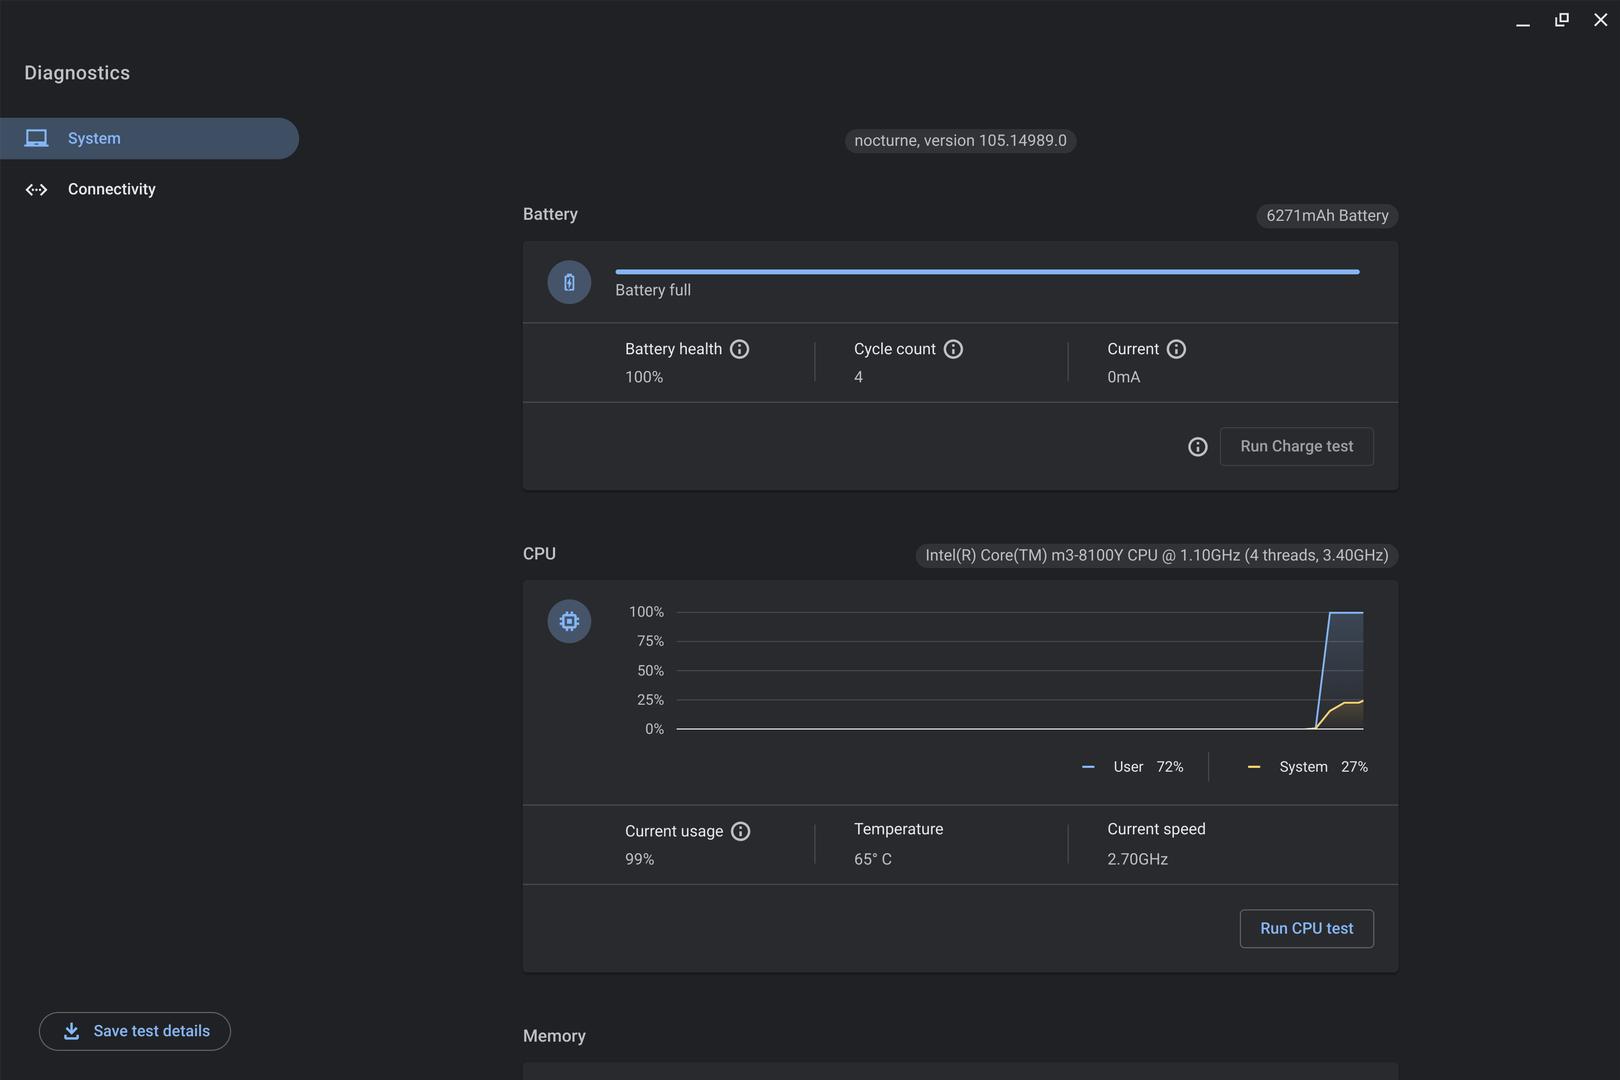Click the Battery health info icon
The width and height of the screenshot is (1620, 1080).
[x=739, y=349]
